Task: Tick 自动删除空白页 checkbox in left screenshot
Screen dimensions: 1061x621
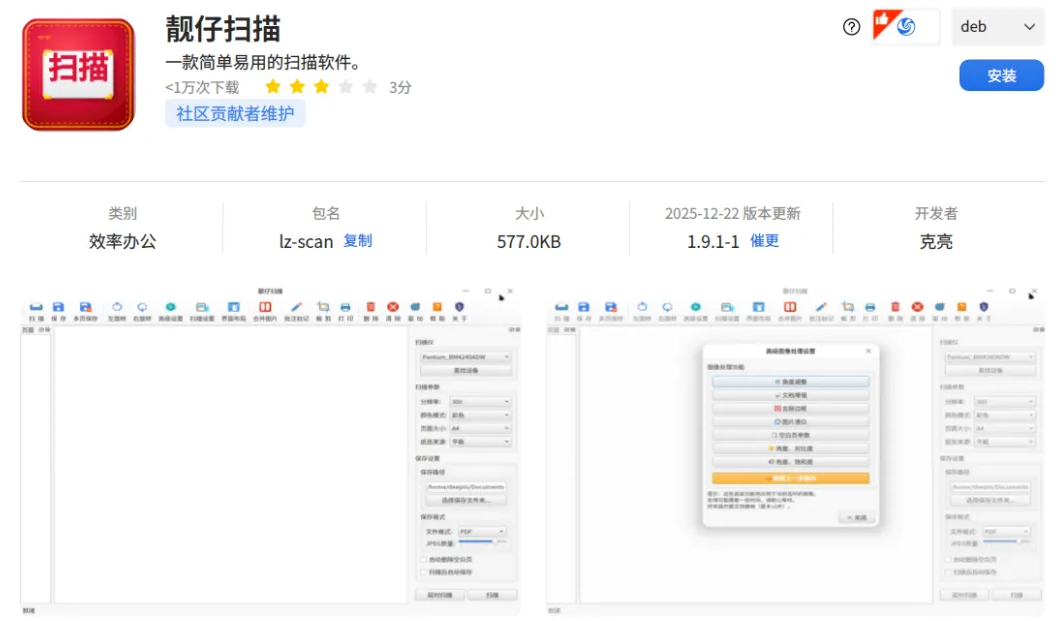Action: [x=424, y=559]
